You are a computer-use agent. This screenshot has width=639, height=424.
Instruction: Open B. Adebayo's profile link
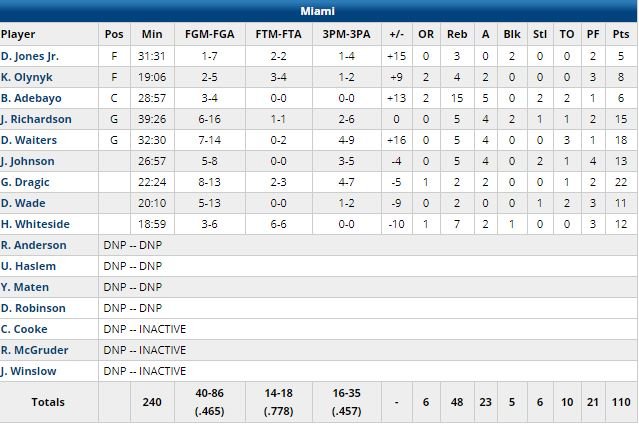[28, 98]
